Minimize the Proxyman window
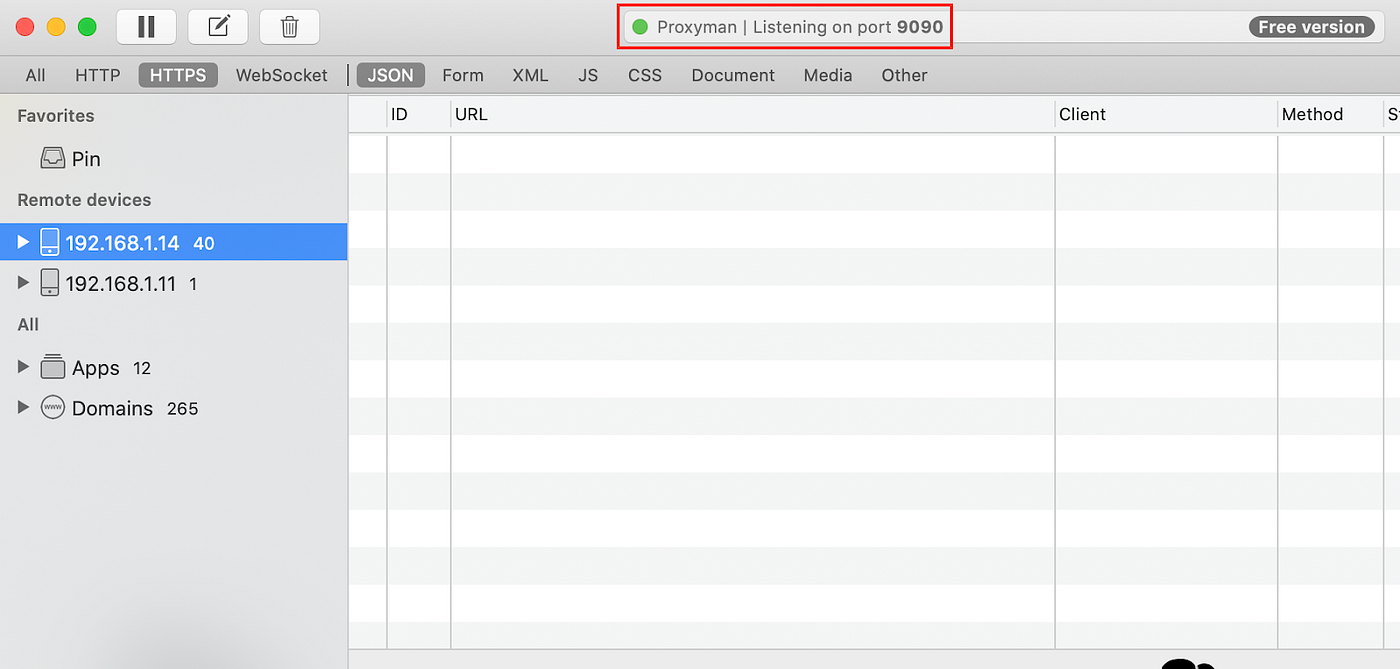Image resolution: width=1400 pixels, height=669 pixels. click(56, 27)
